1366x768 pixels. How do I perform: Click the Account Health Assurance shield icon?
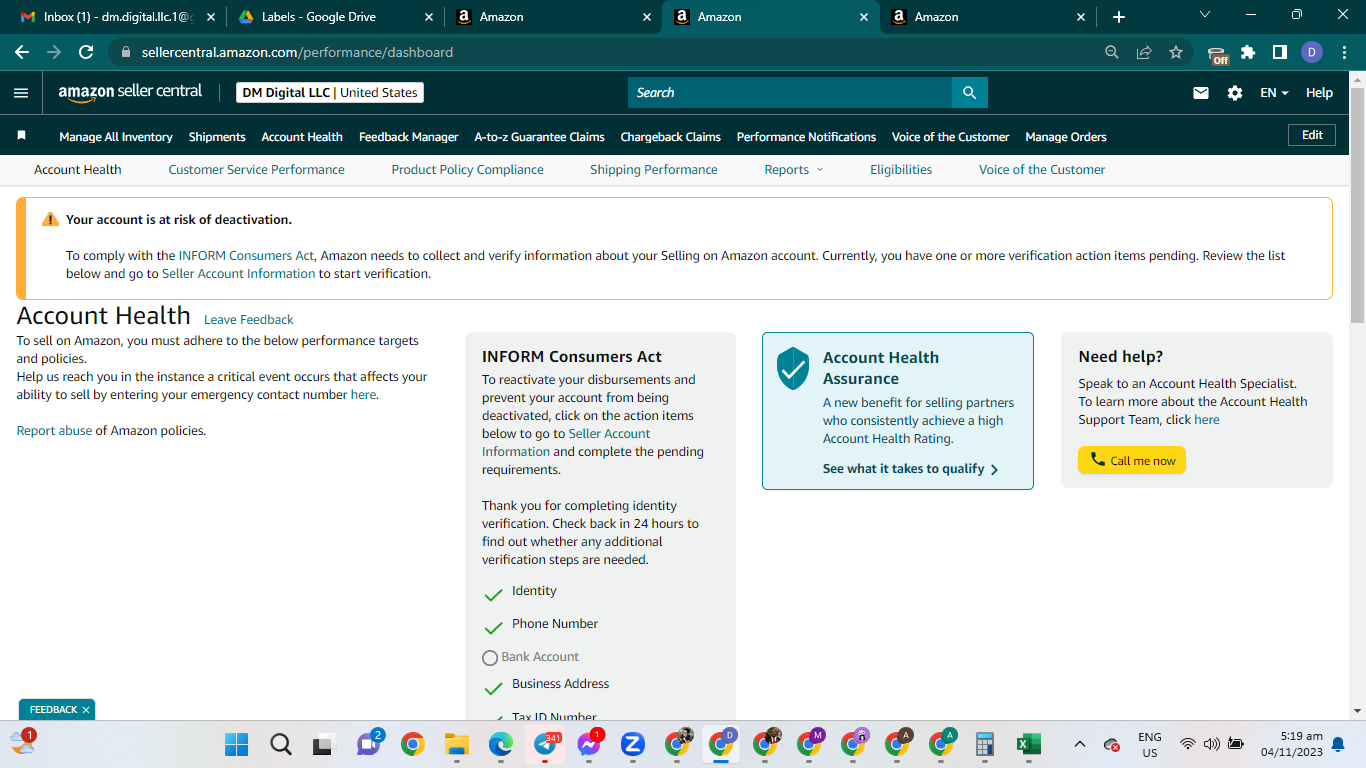pyautogui.click(x=793, y=369)
